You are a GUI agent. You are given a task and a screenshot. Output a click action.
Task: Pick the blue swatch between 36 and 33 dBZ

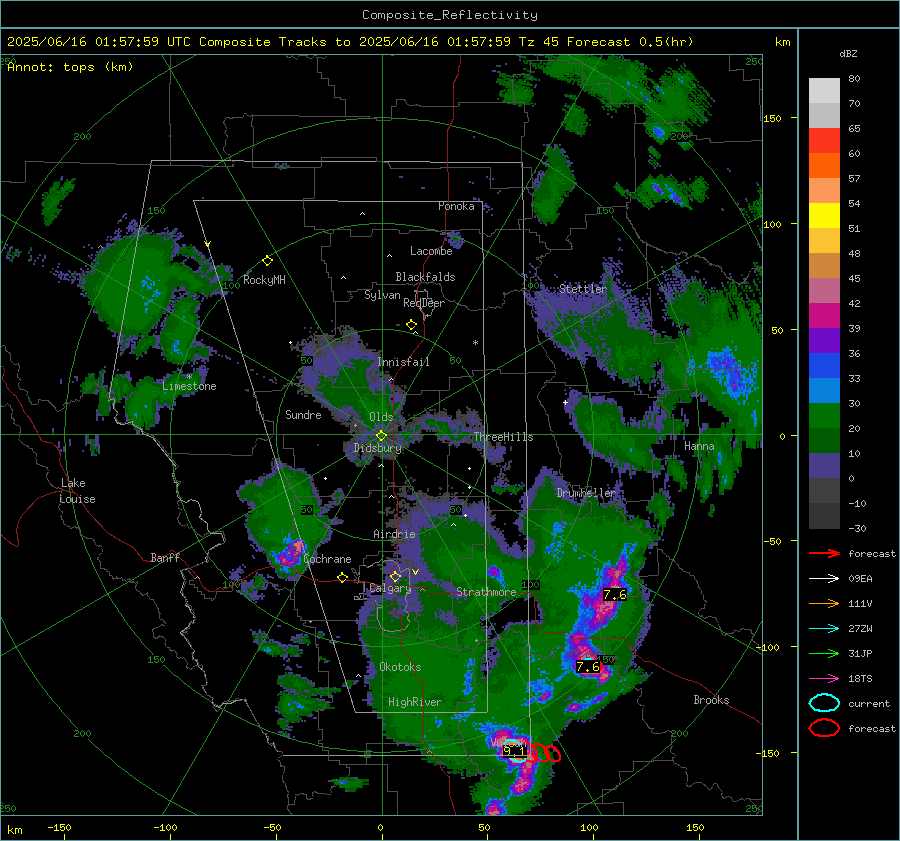point(824,366)
